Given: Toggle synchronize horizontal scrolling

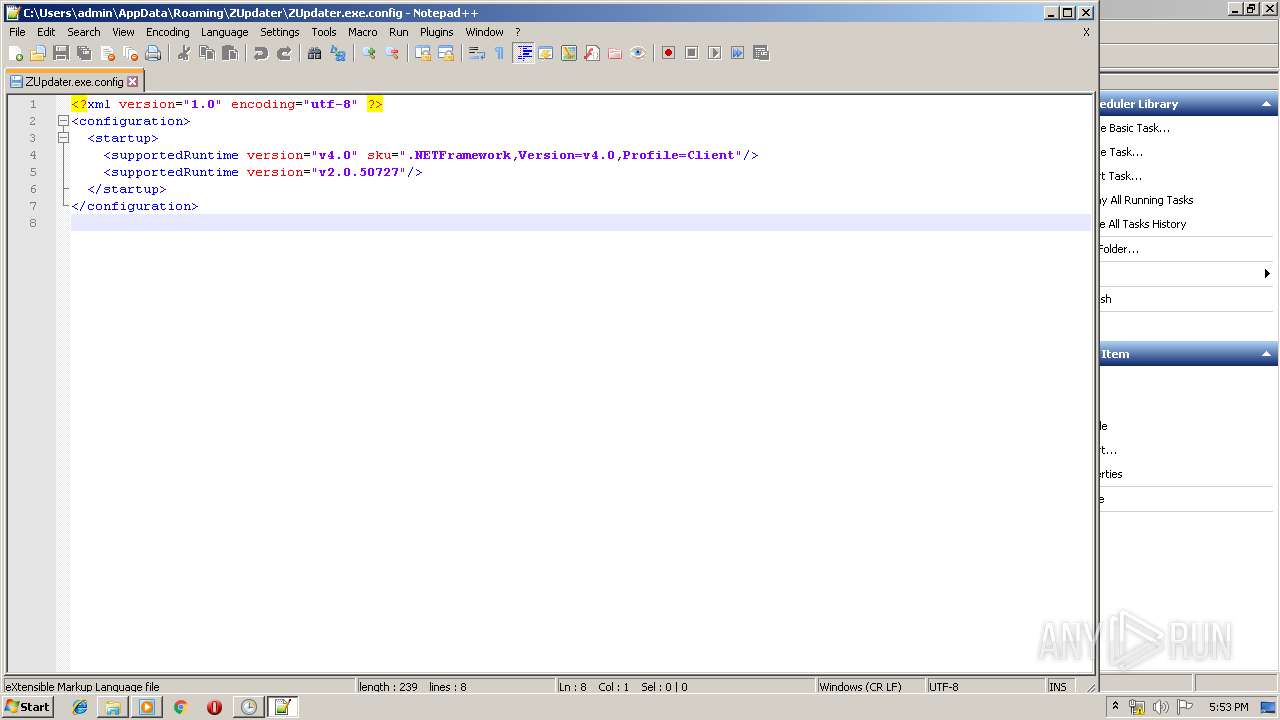Looking at the screenshot, I should pyautogui.click(x=446, y=53).
